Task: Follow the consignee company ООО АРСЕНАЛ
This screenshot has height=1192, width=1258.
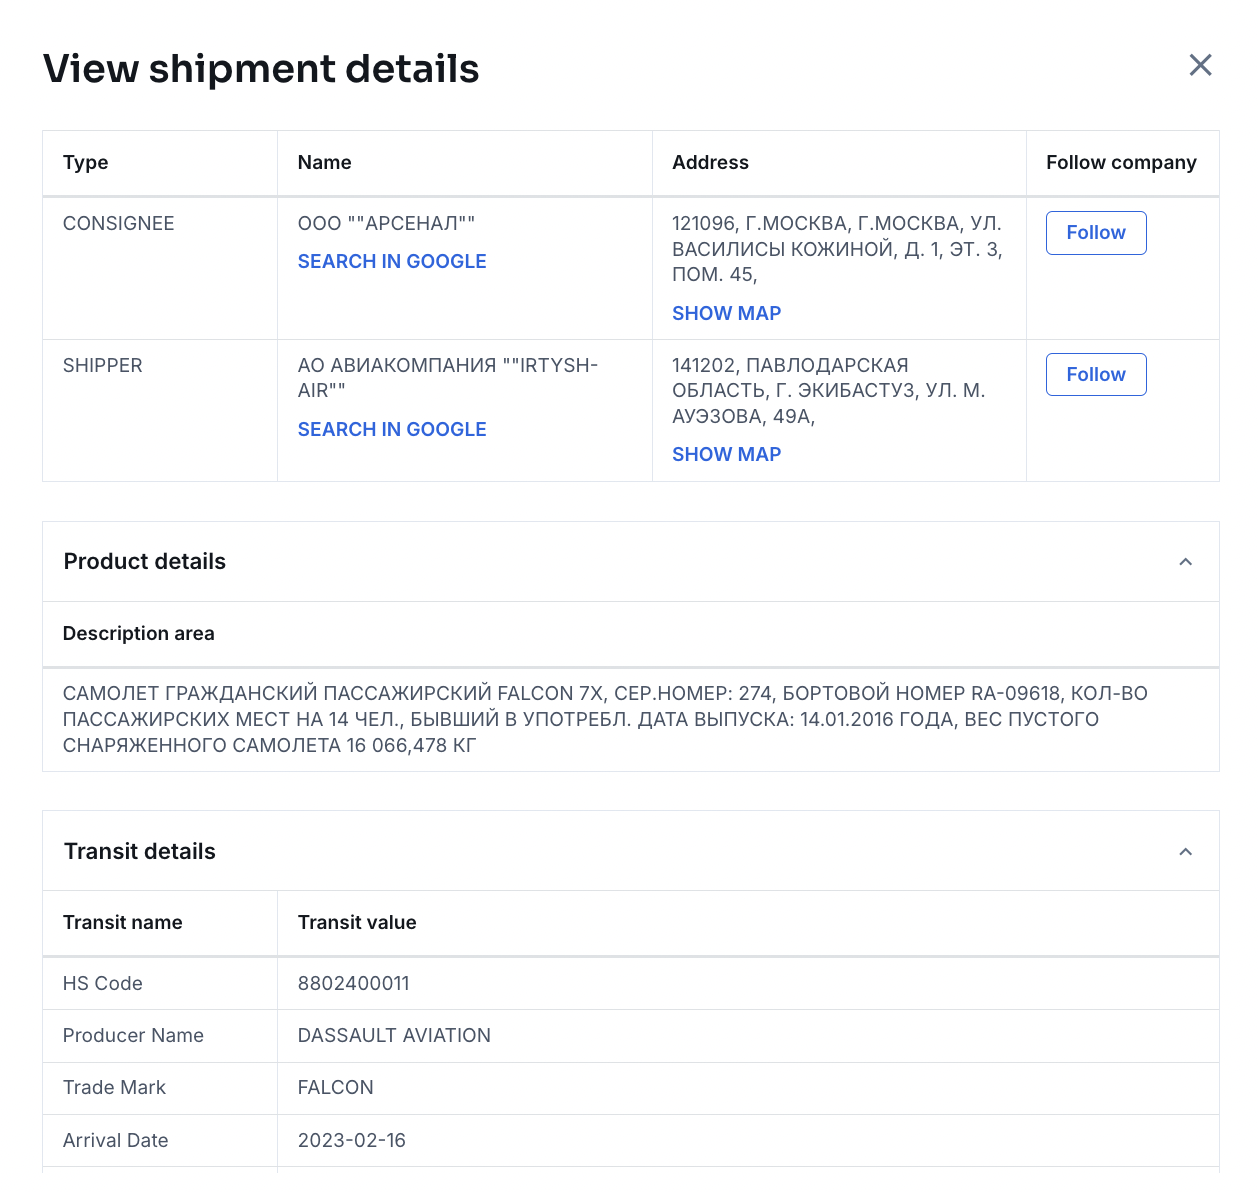Action: pos(1095,233)
